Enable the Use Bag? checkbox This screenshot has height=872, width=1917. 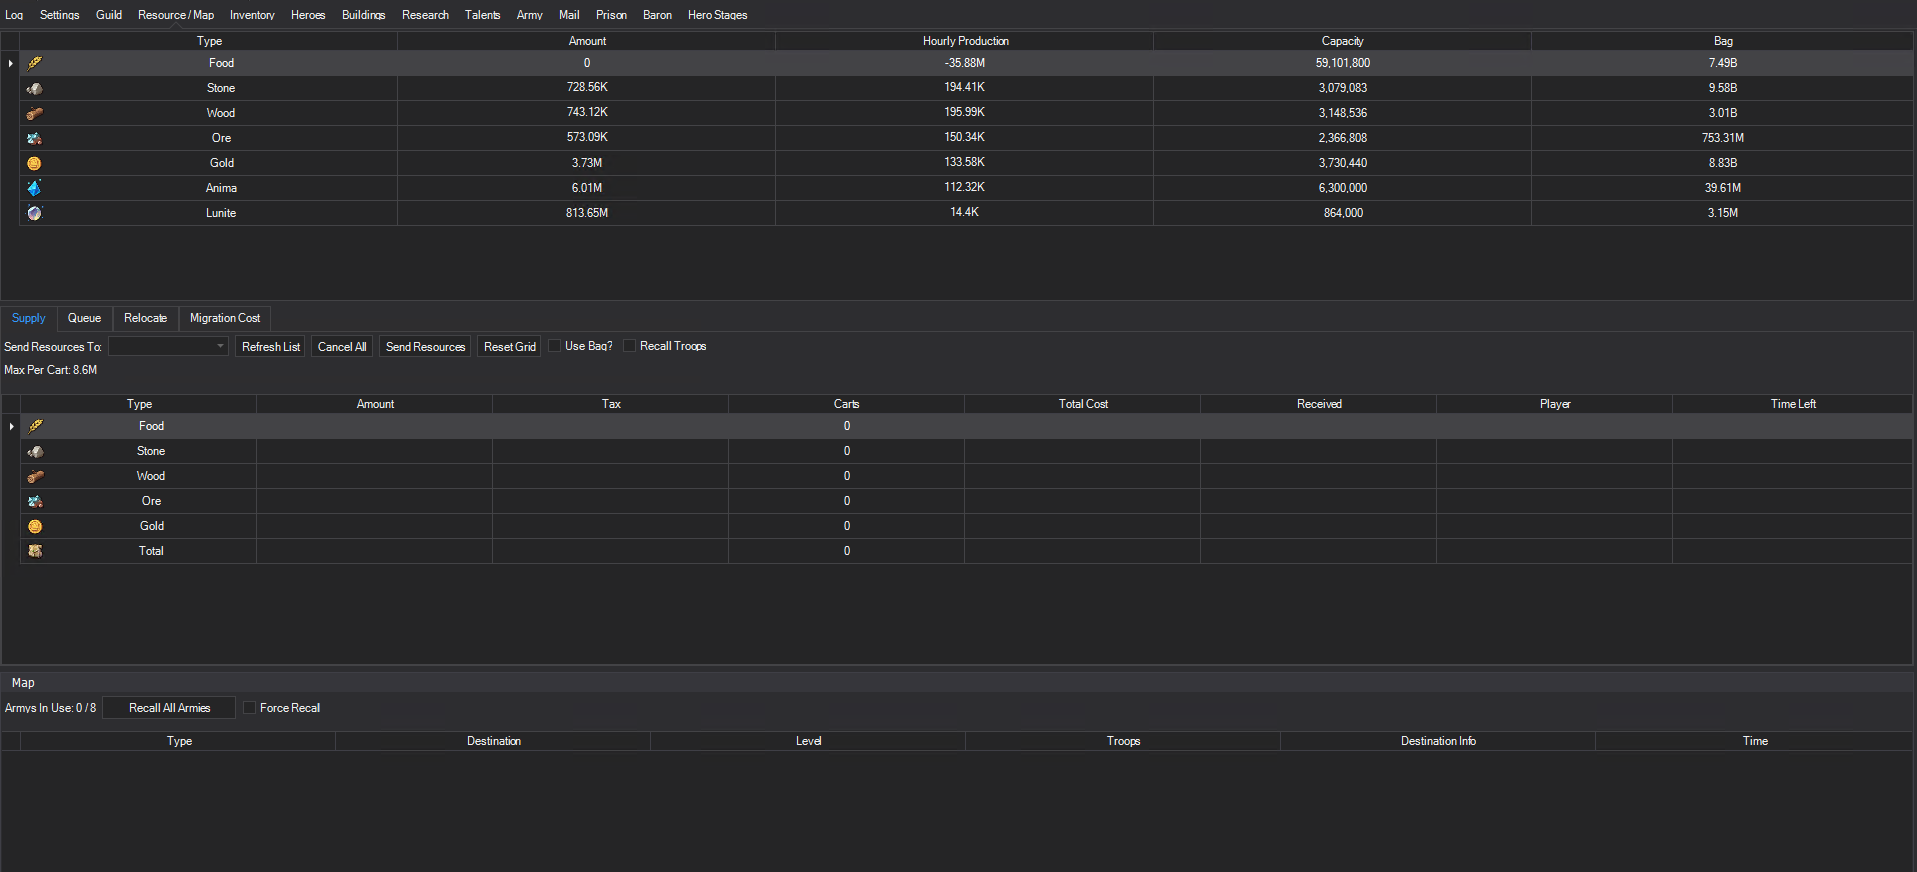555,346
